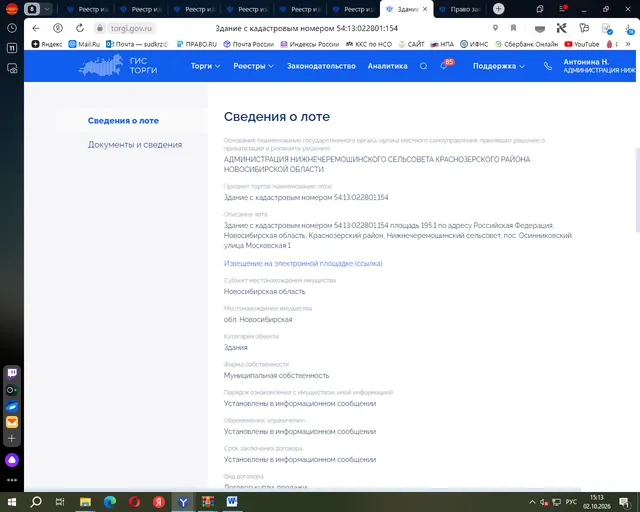Click the lock icon in the address bar
The height and width of the screenshot is (512, 640).
point(100,28)
